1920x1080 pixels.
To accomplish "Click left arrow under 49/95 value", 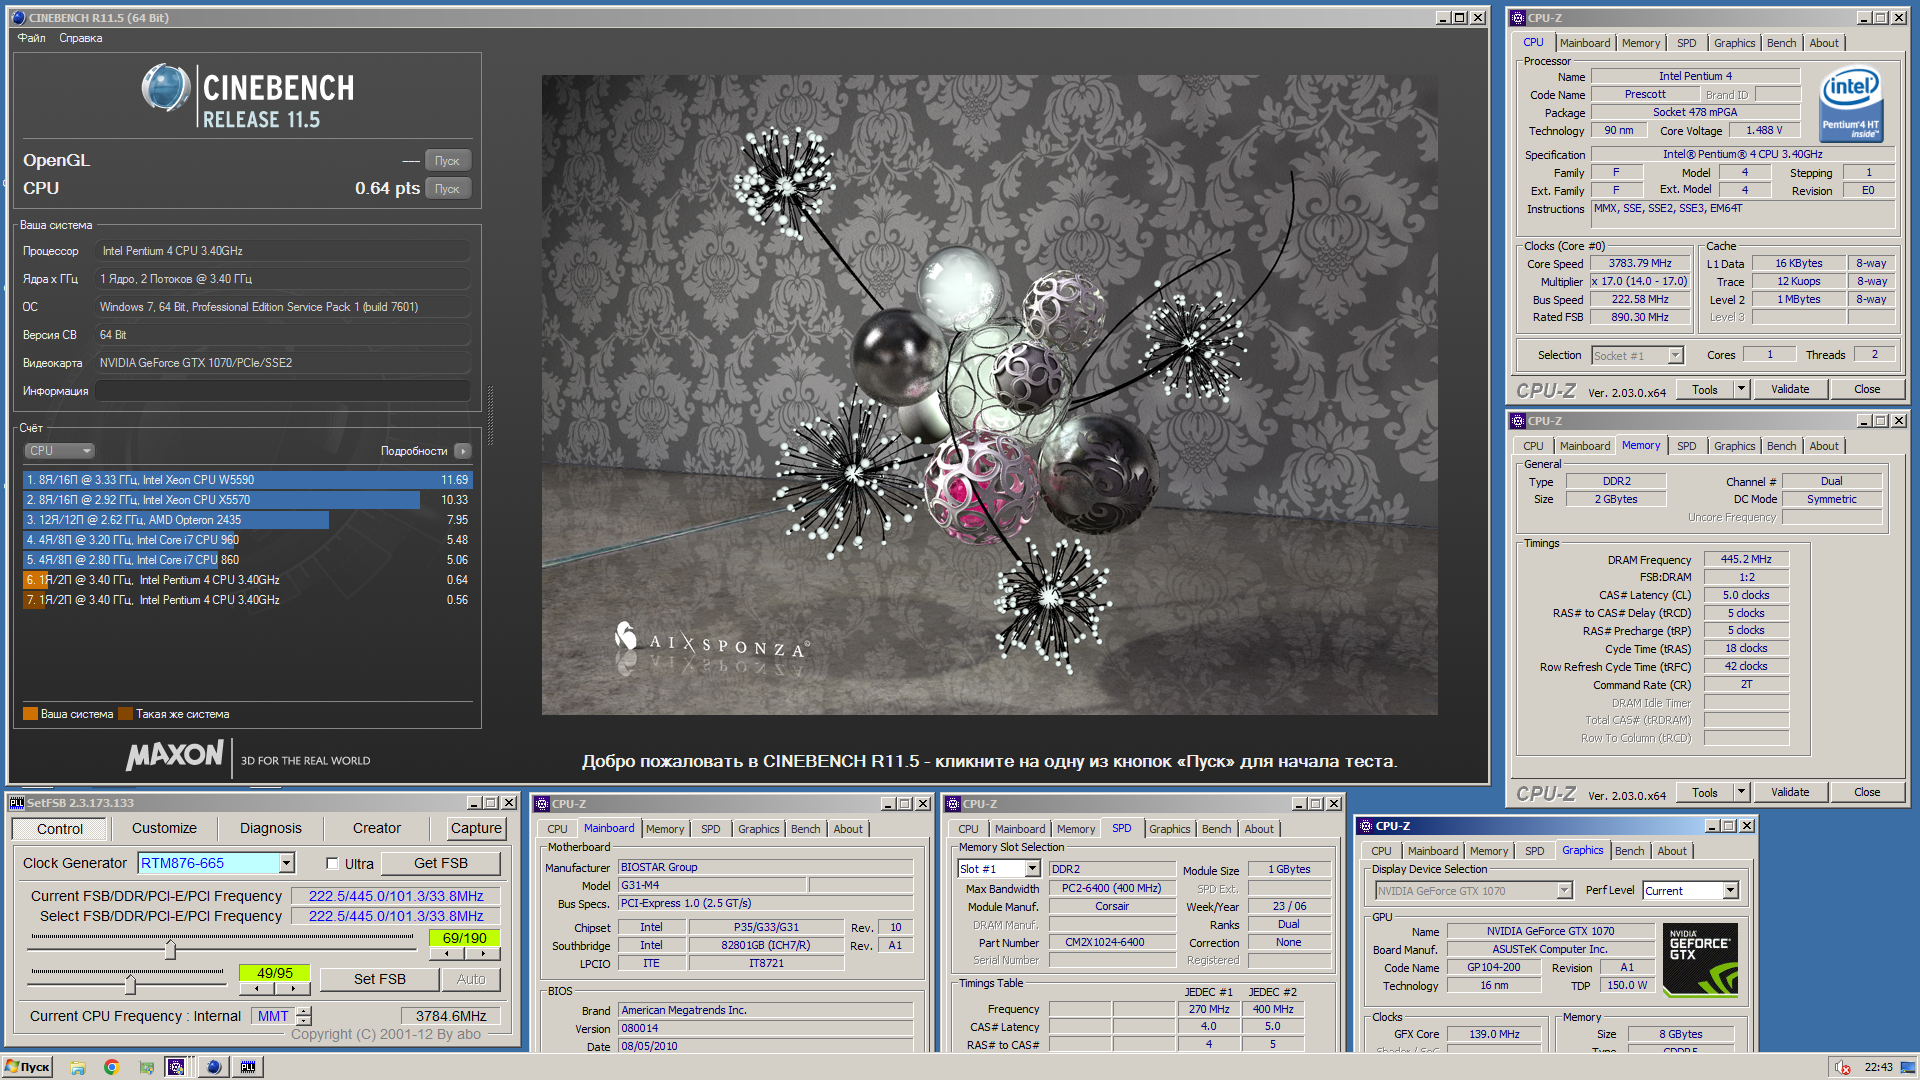I will 257,988.
